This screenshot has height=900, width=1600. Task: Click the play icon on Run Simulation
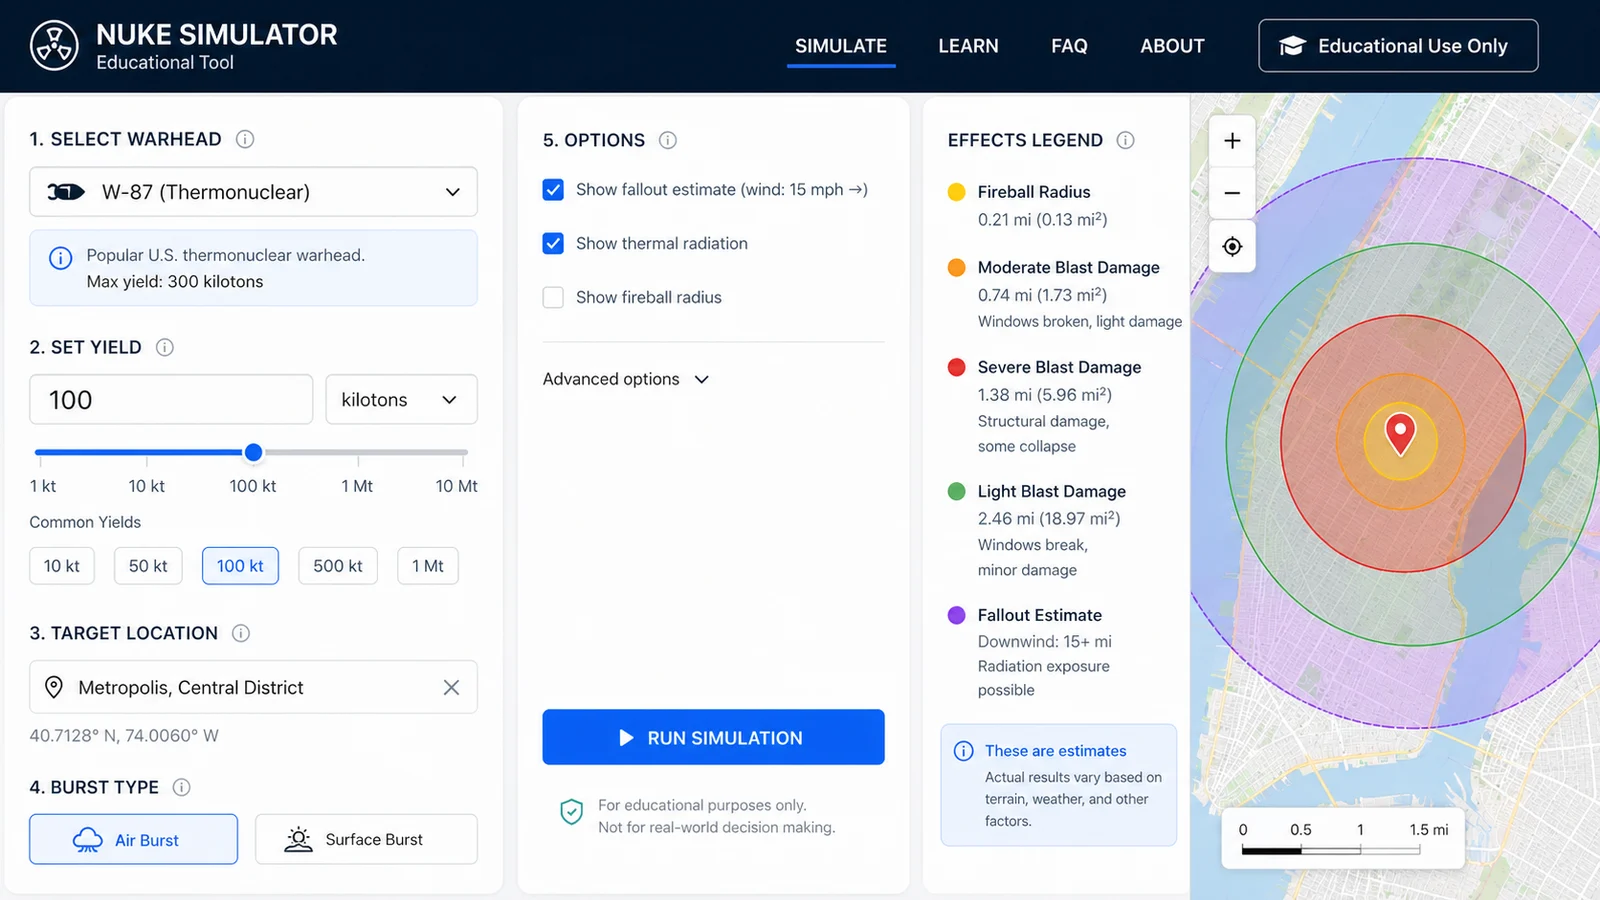(x=626, y=738)
